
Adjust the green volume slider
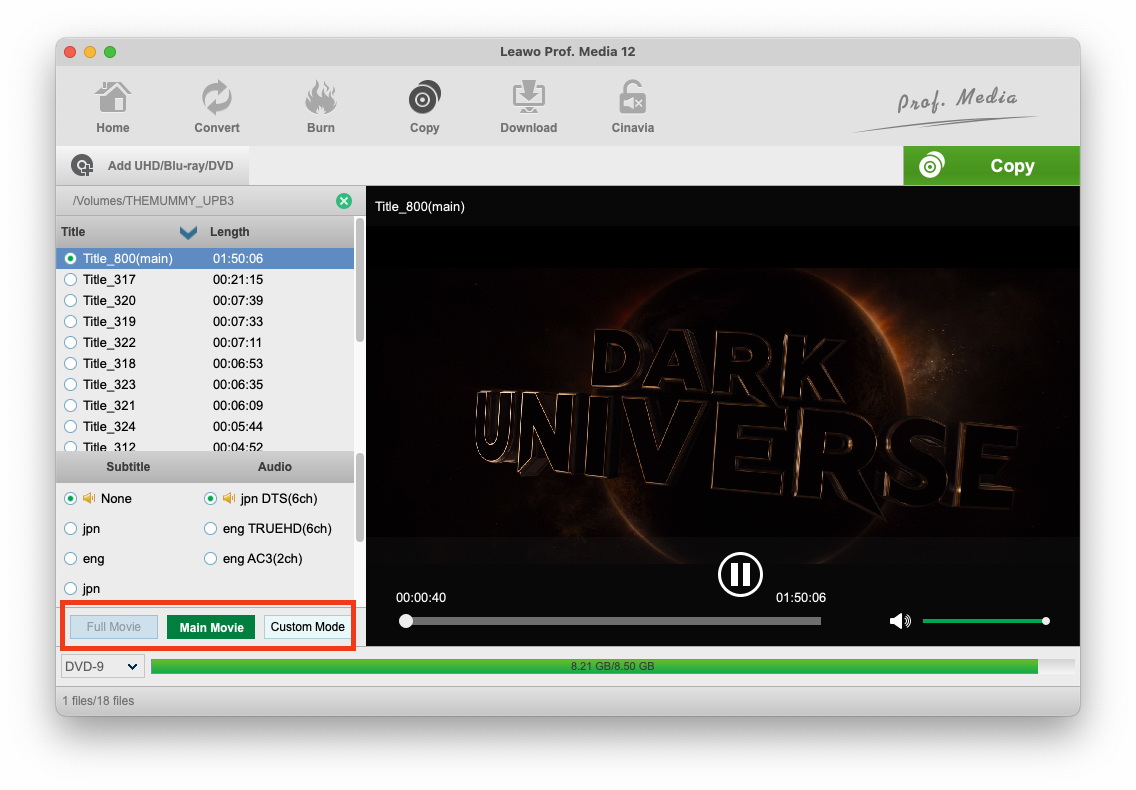point(986,621)
